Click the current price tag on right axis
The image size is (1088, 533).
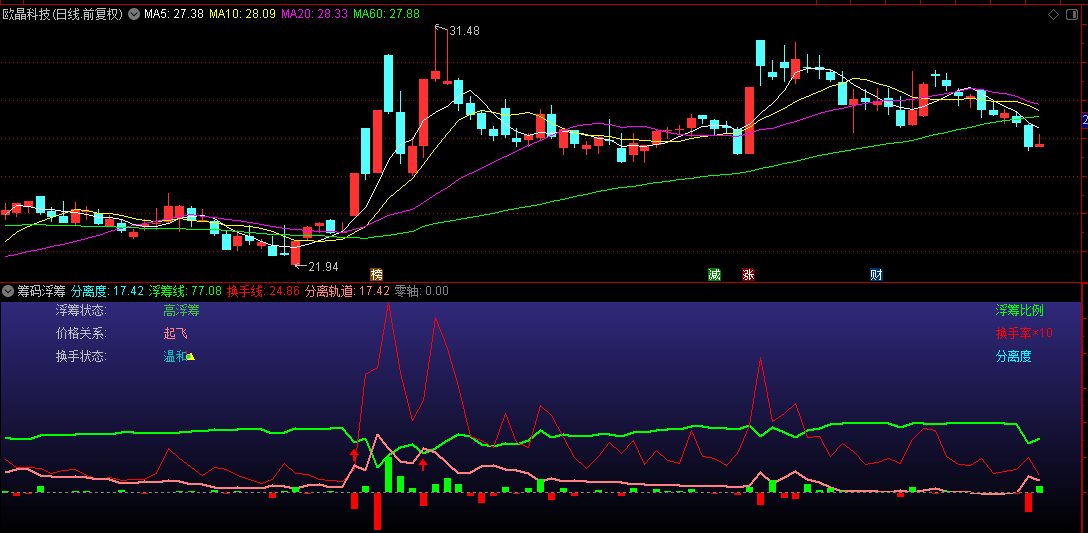pyautogui.click(x=1085, y=120)
